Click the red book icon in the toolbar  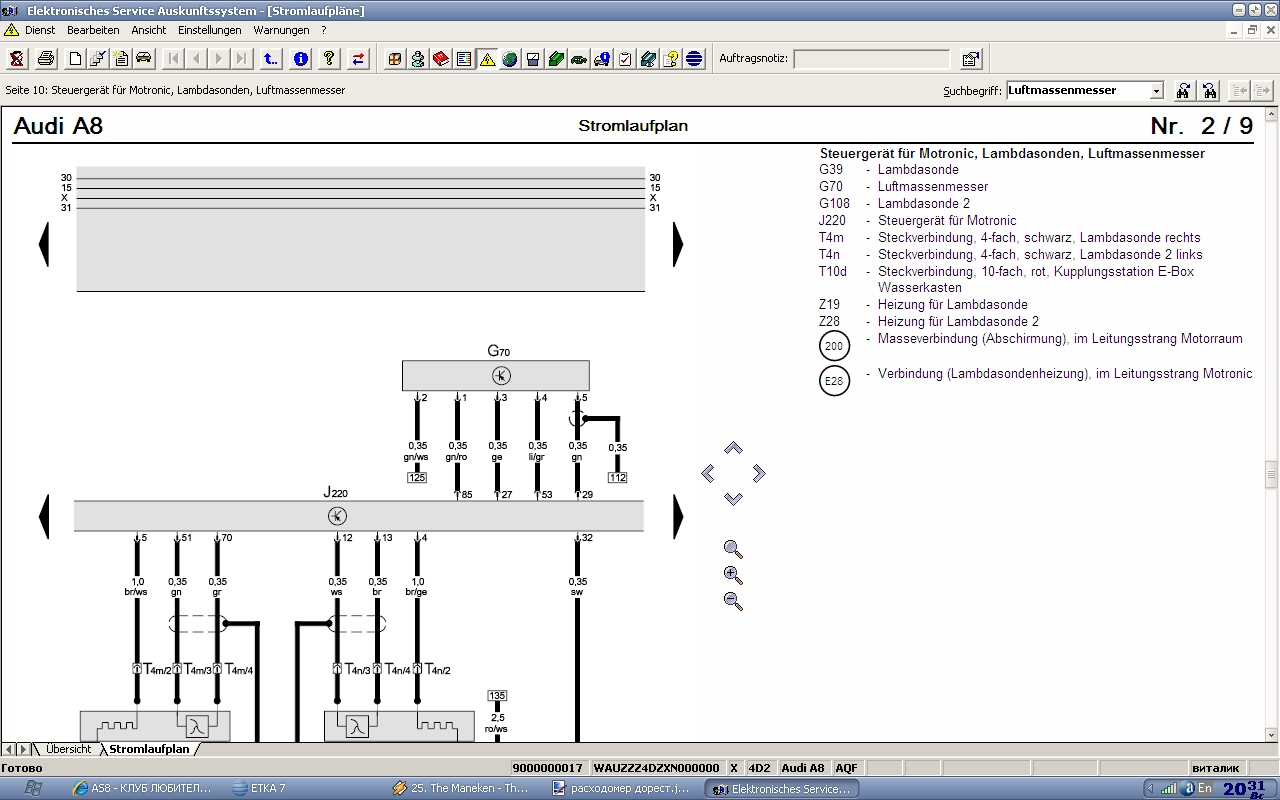pyautogui.click(x=441, y=59)
